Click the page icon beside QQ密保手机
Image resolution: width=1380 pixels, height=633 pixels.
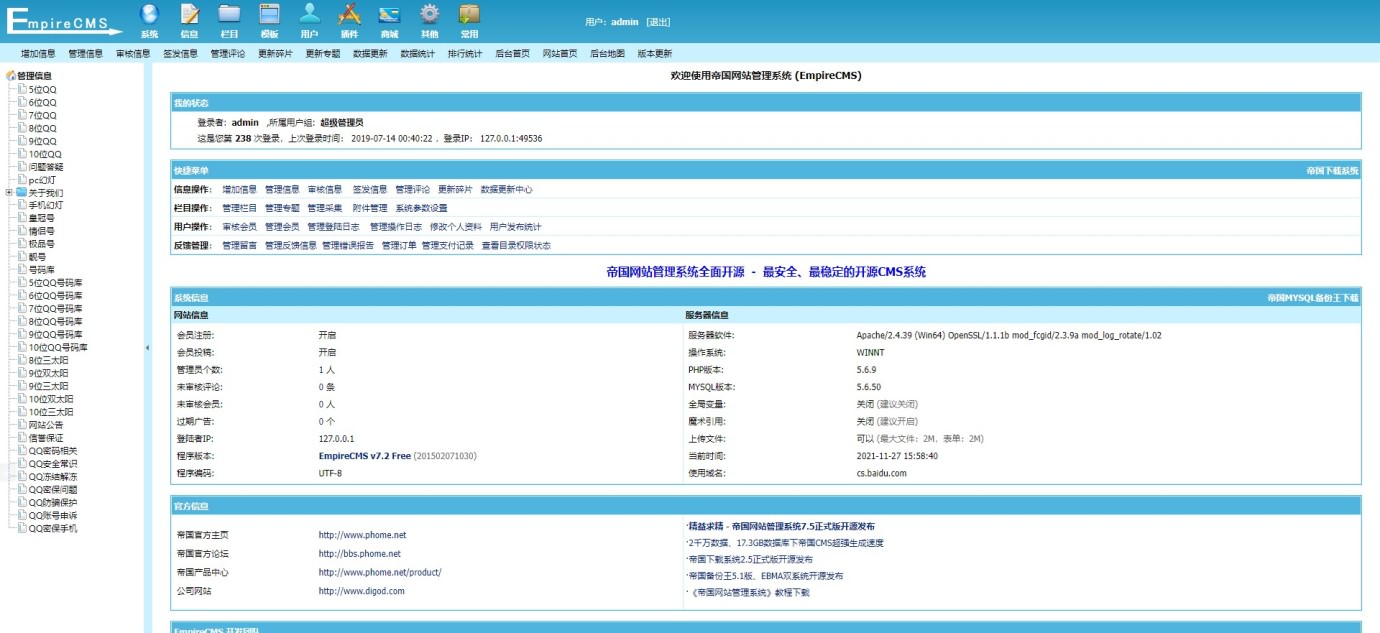pyautogui.click(x=22, y=529)
